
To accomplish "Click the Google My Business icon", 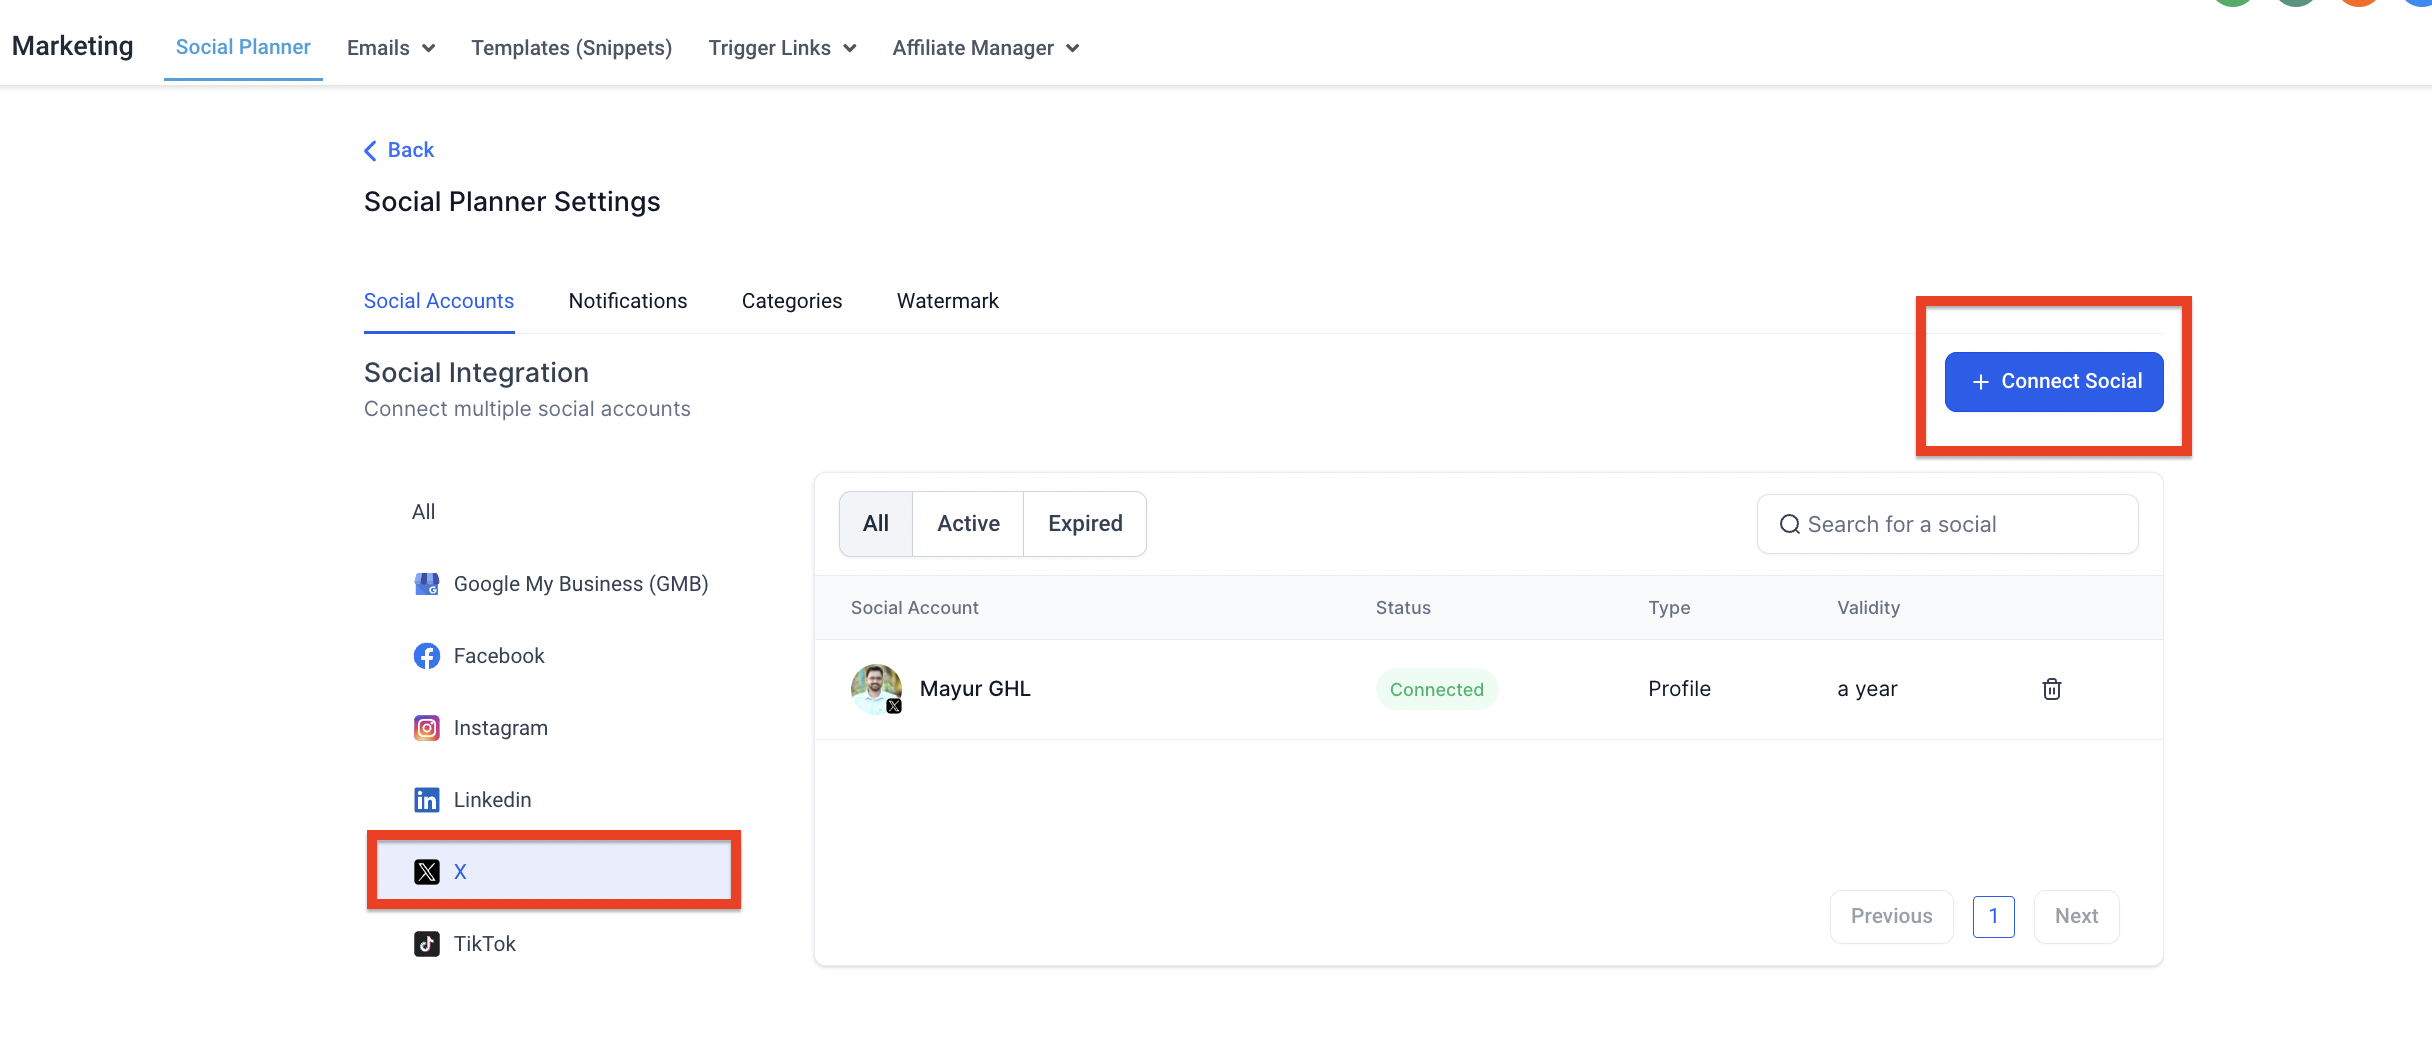I will click(427, 584).
